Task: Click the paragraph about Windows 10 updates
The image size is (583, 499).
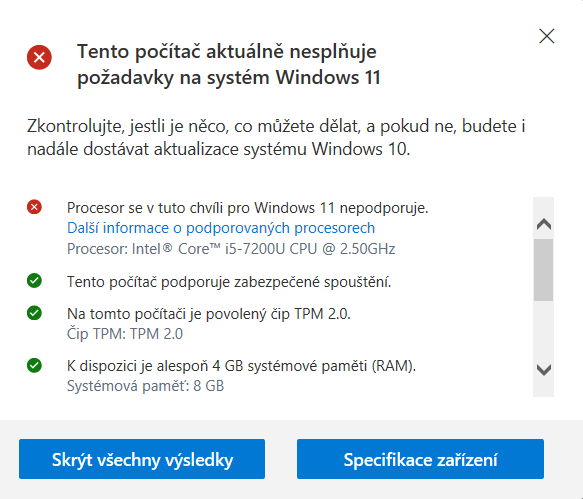Action: click(276, 138)
